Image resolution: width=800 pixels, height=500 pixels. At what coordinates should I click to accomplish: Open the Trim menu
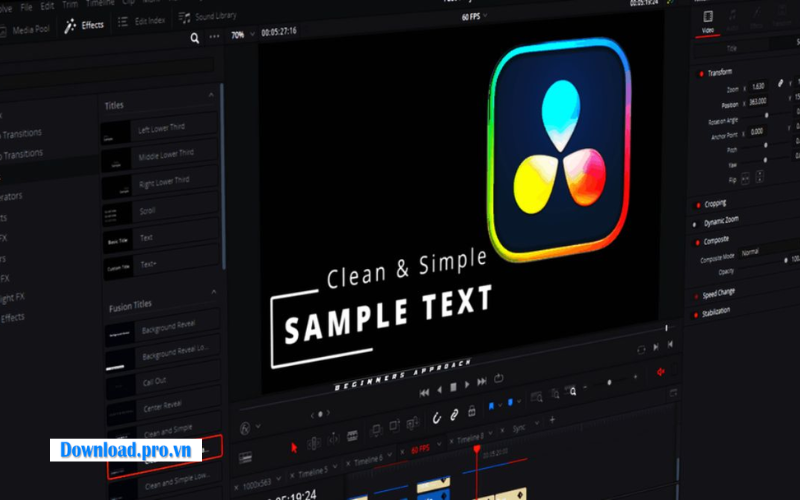[x=69, y=5]
